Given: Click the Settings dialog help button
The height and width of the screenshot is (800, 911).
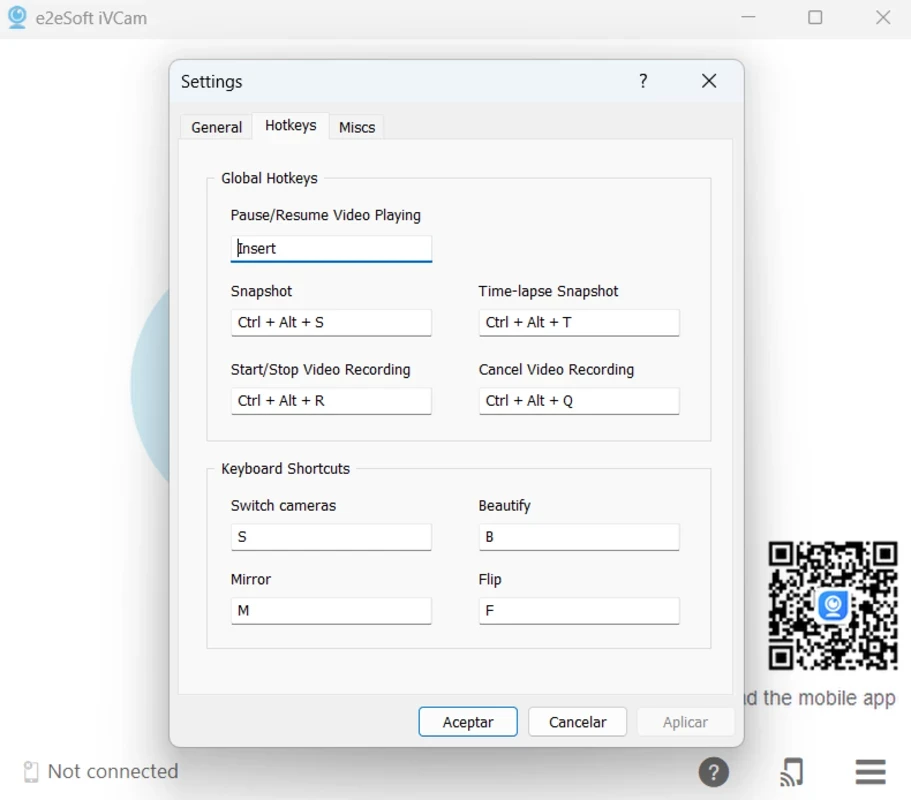Looking at the screenshot, I should pos(643,81).
